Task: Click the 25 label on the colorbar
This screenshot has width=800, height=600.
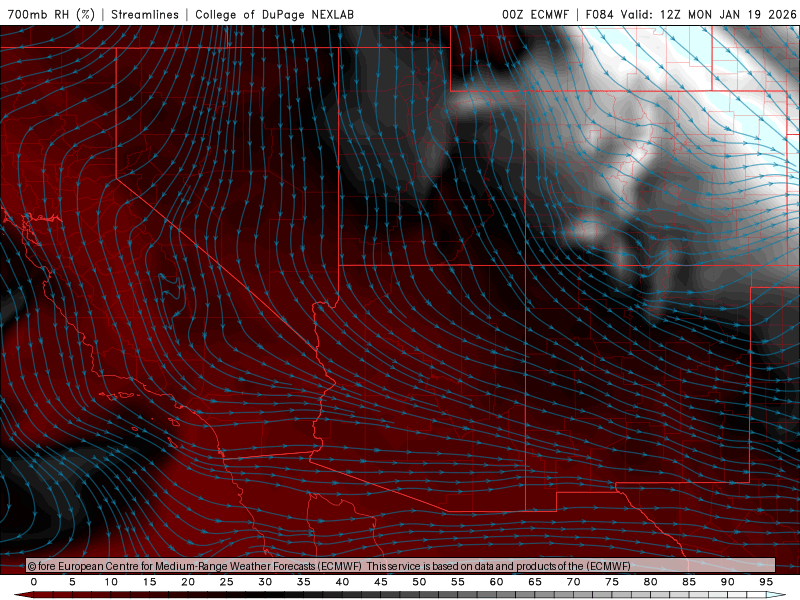Action: point(227,582)
